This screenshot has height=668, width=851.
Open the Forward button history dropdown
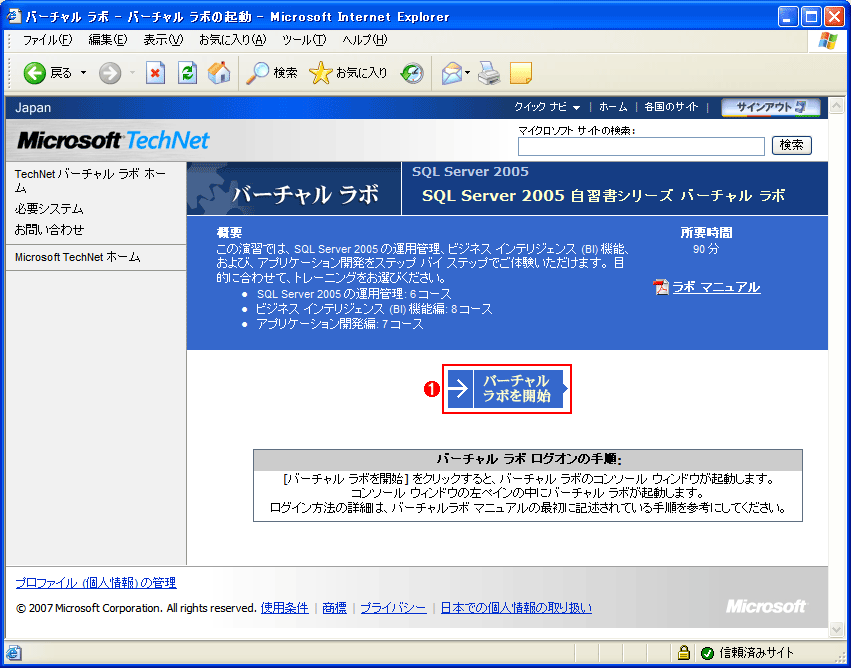132,73
